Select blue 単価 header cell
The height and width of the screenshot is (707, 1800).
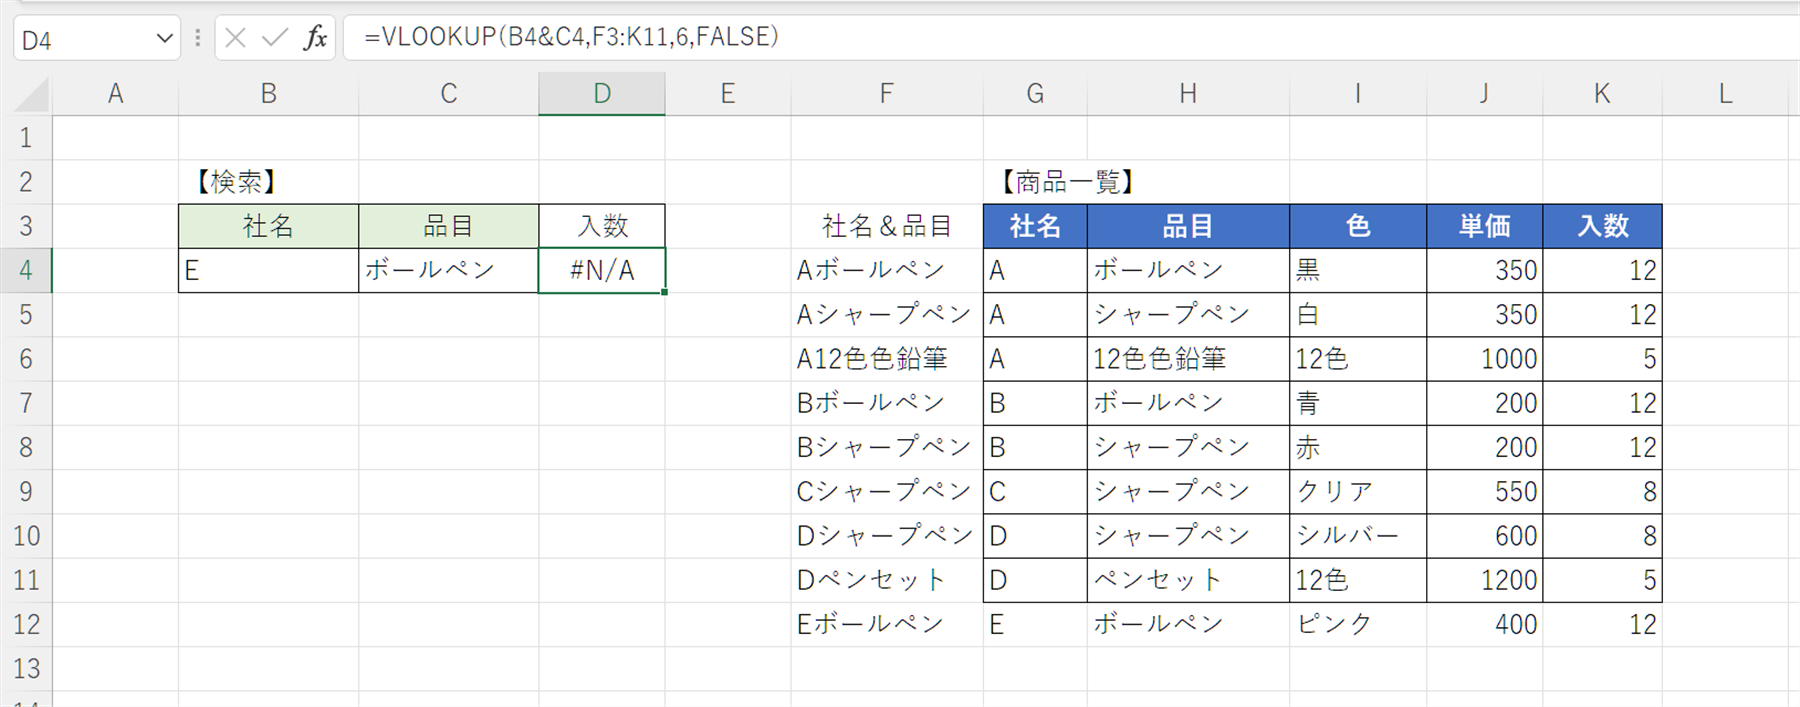[x=1485, y=226]
